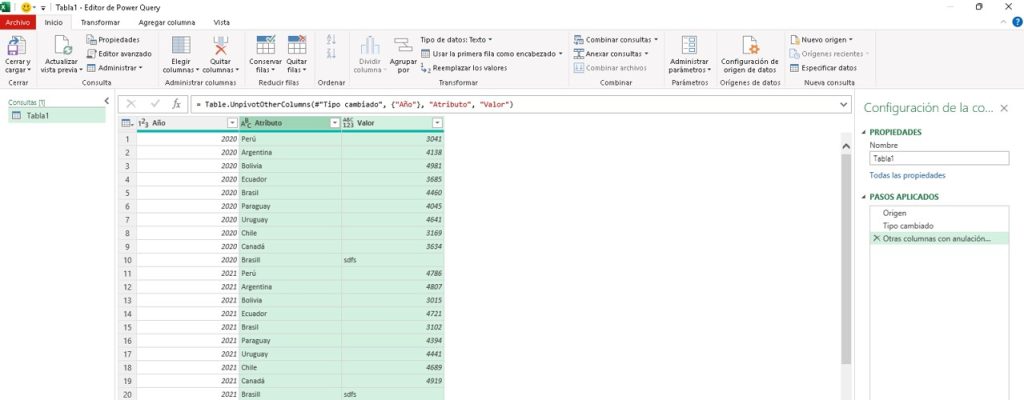1024x400 pixels.
Task: Cancel formula edit with the X icon
Action: pos(131,104)
